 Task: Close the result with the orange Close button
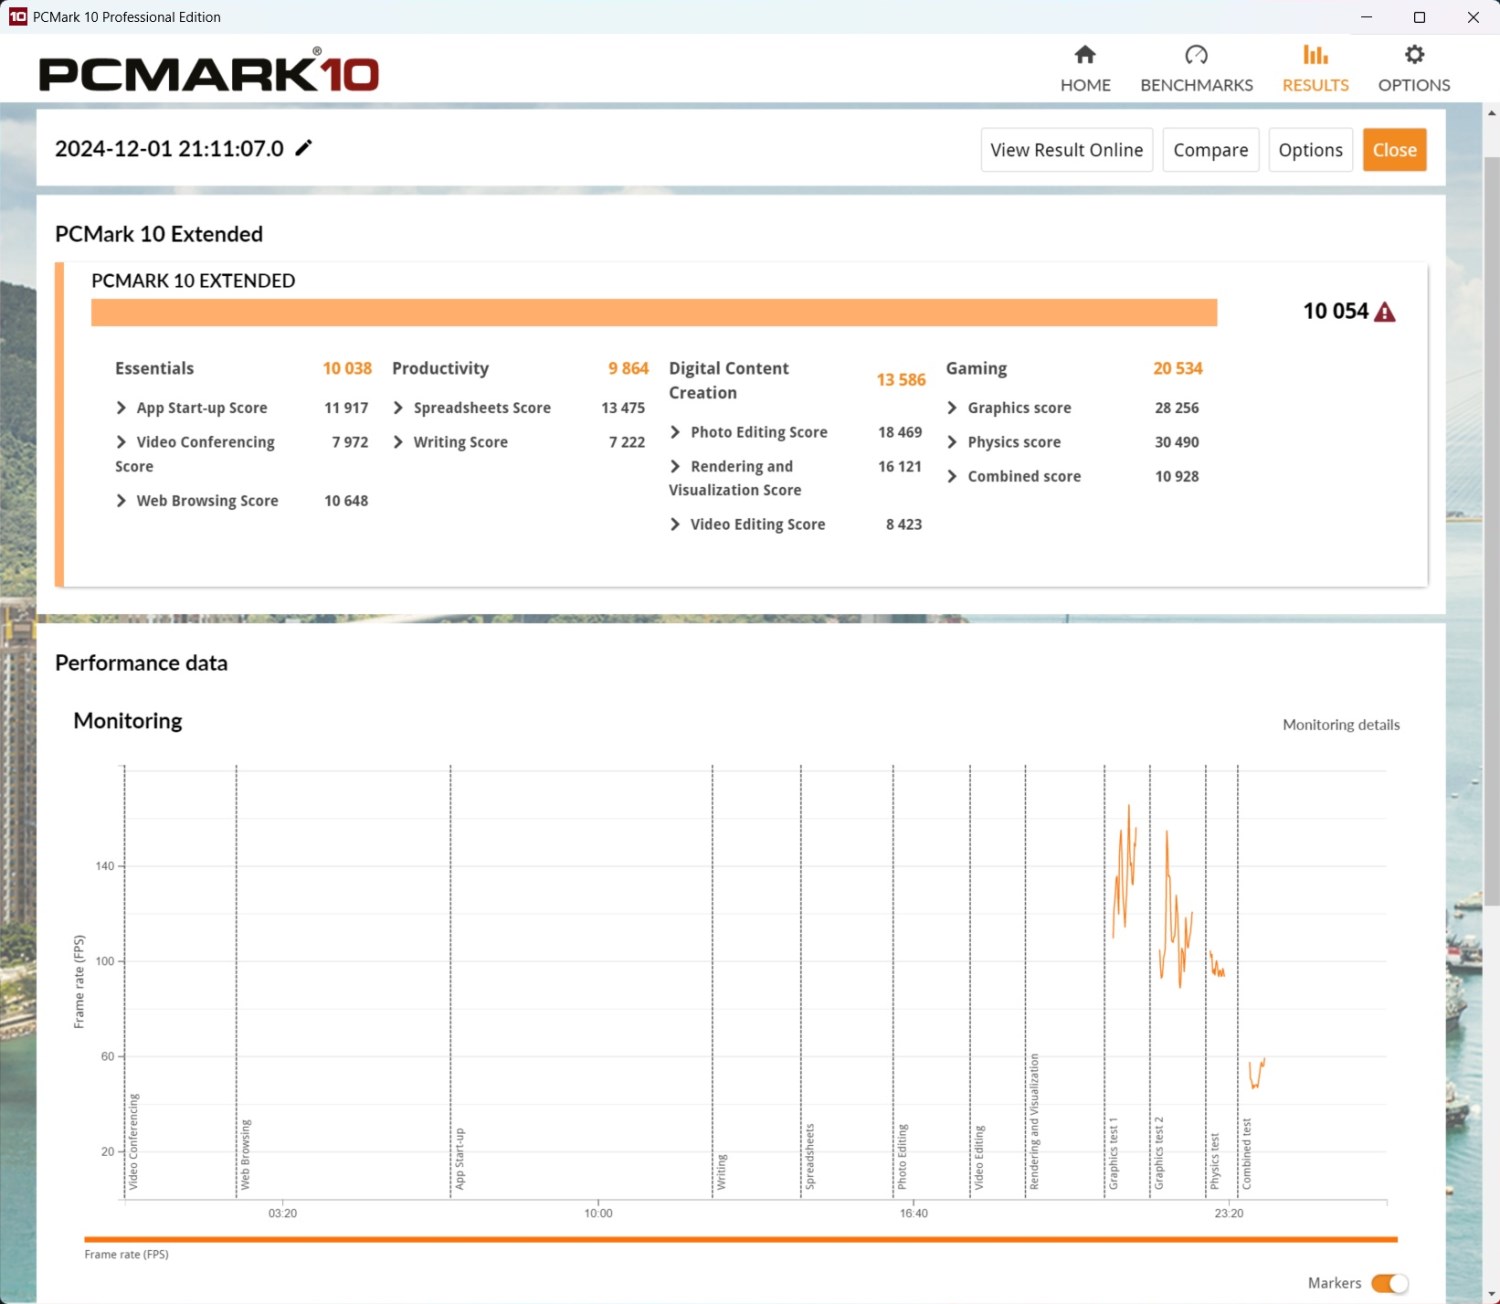click(x=1395, y=150)
